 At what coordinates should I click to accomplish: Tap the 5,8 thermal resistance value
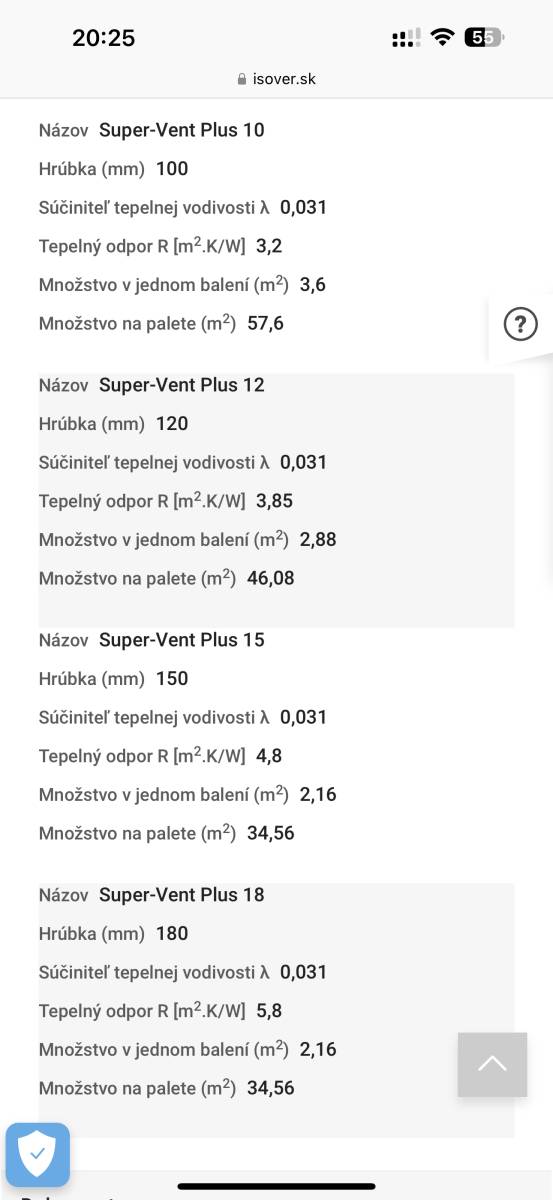269,1011
